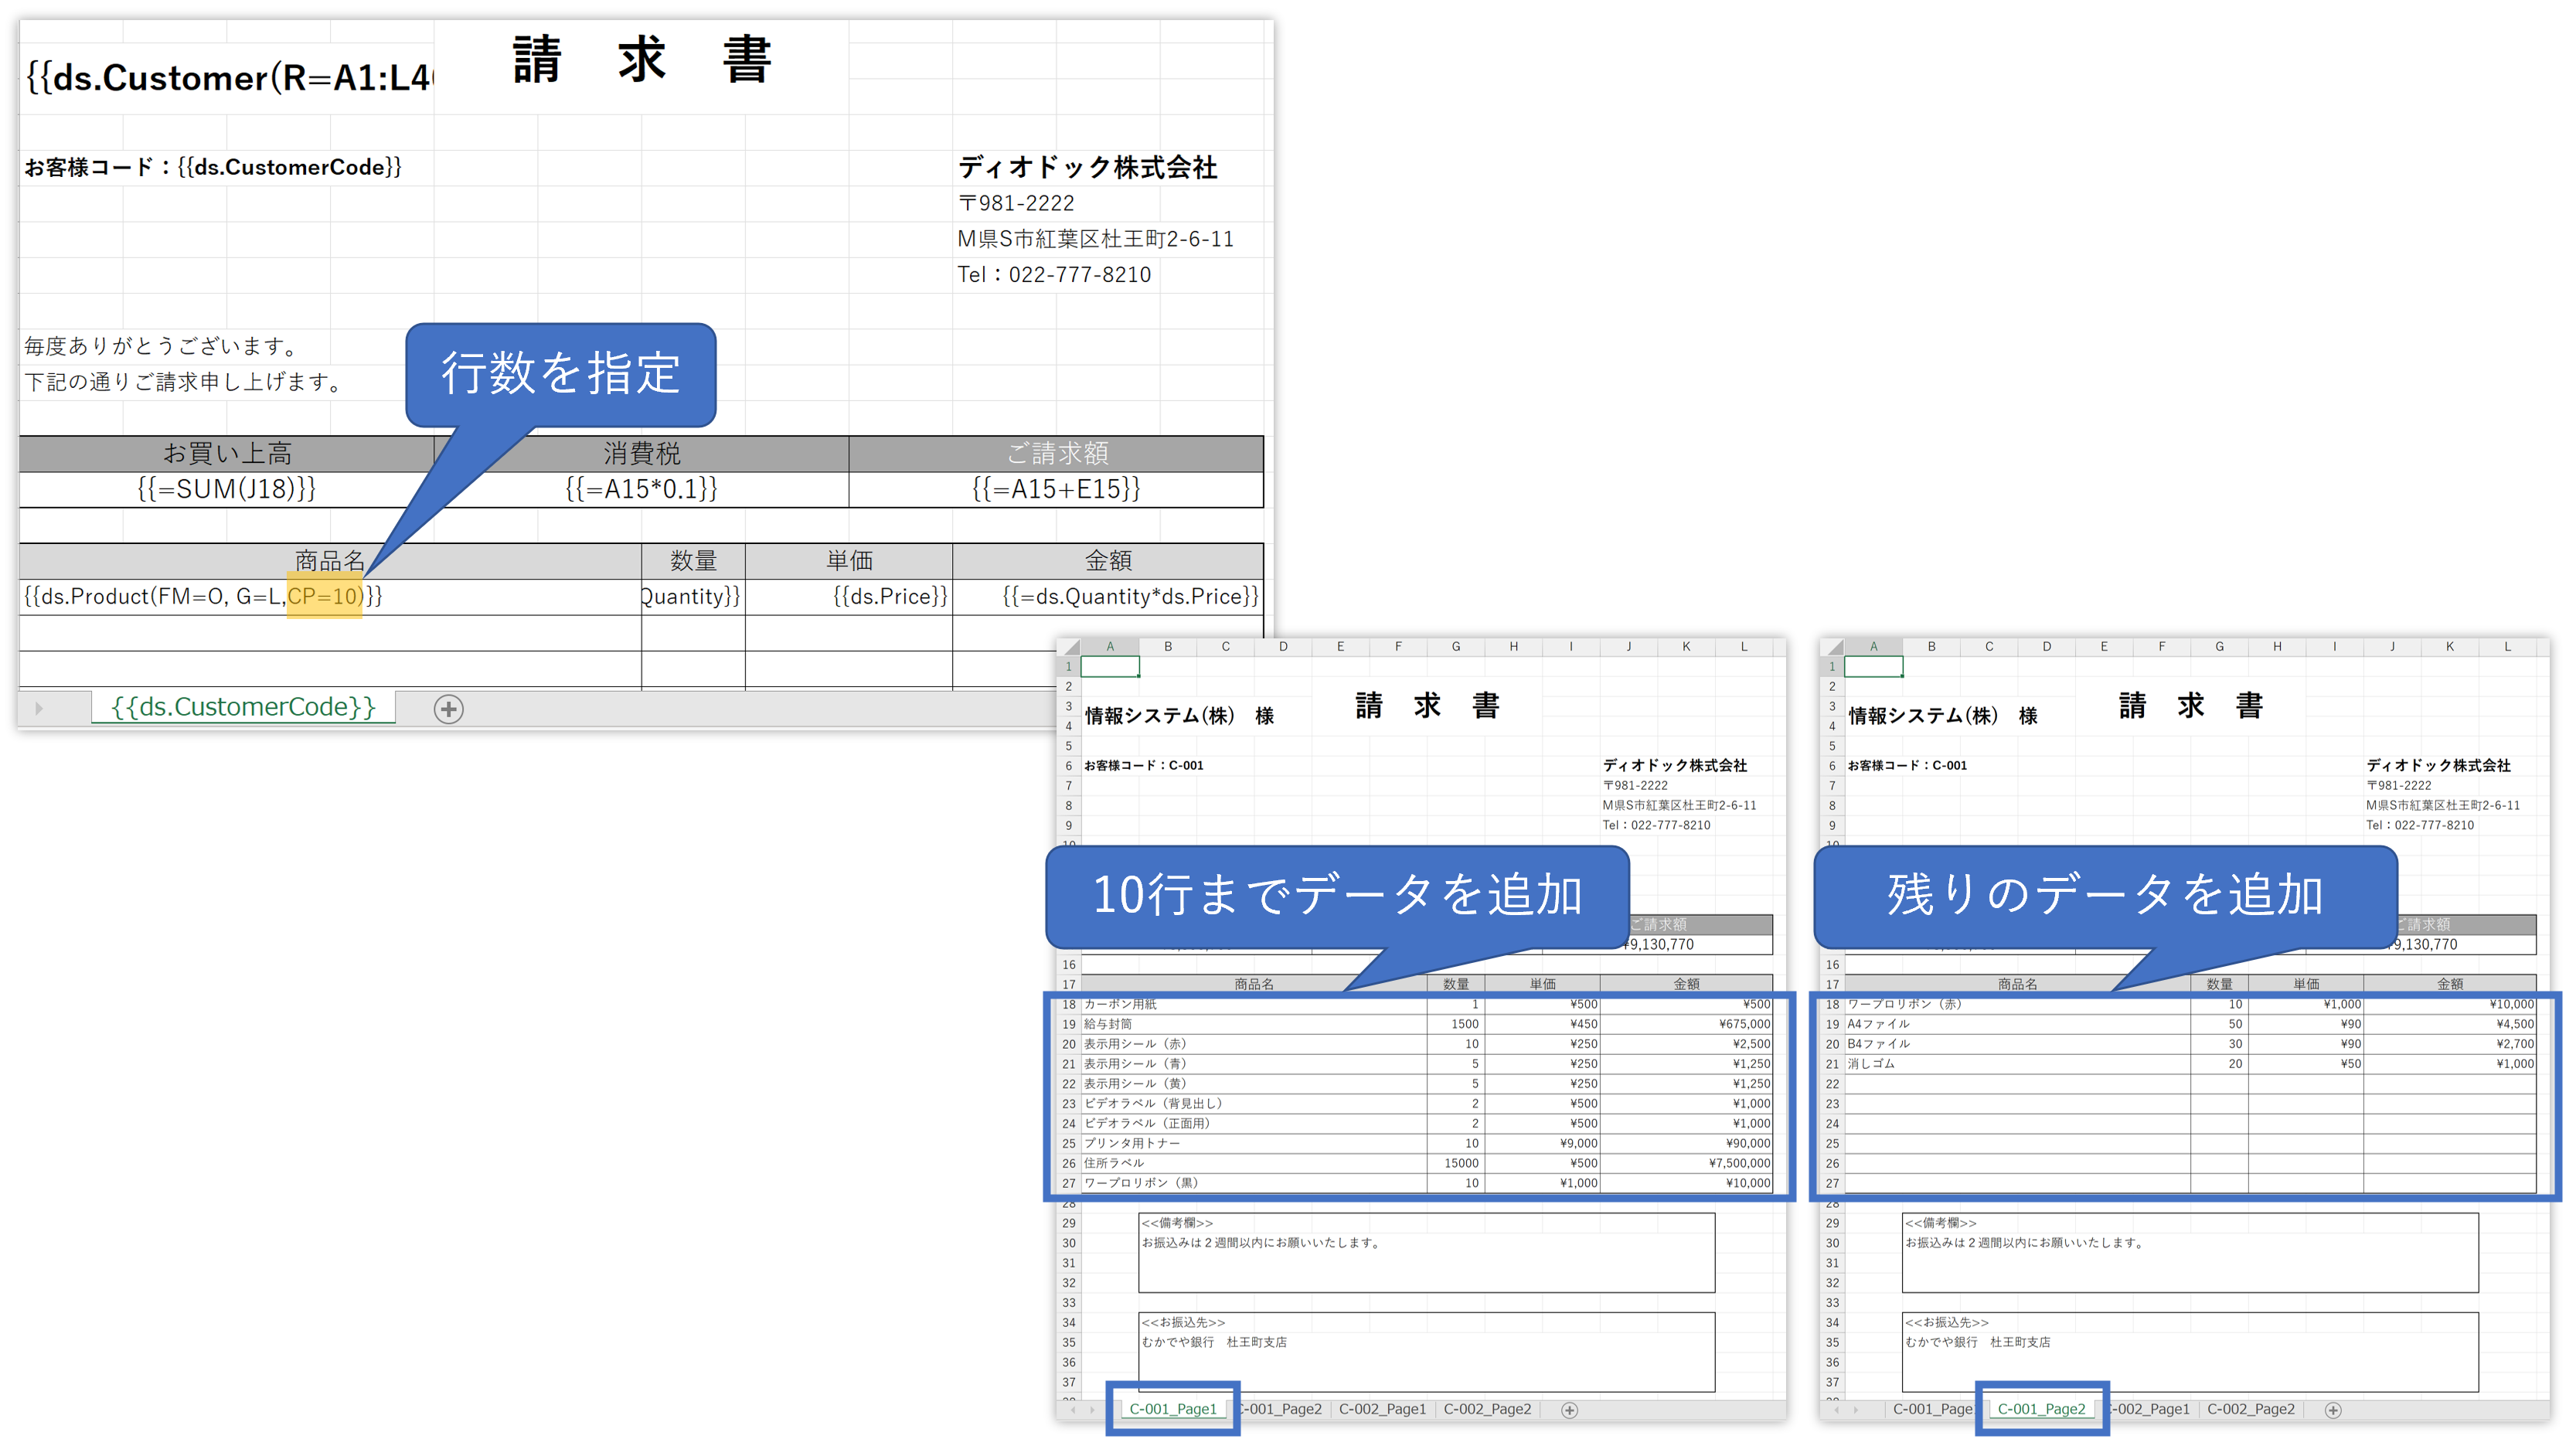Click the ¥7,500,000 amount cell
The image size is (2576, 1446).
[x=1686, y=1163]
